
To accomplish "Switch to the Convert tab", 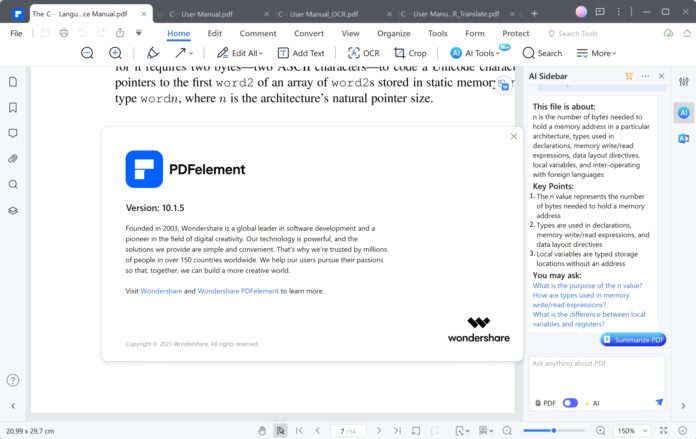I will click(x=309, y=33).
